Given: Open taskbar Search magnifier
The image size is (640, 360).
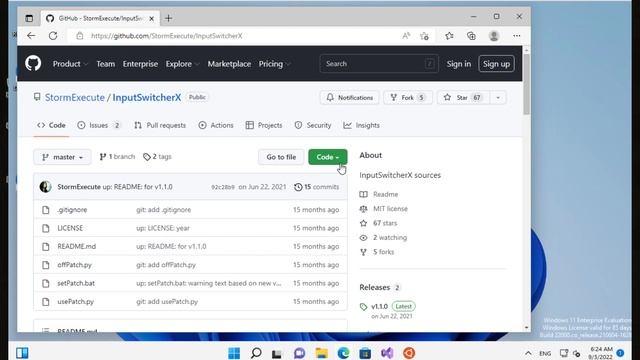Looking at the screenshot, I should [x=256, y=353].
